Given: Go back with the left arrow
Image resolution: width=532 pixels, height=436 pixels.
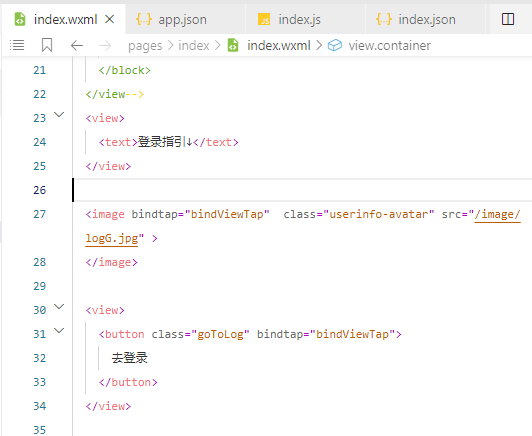Looking at the screenshot, I should [77, 45].
